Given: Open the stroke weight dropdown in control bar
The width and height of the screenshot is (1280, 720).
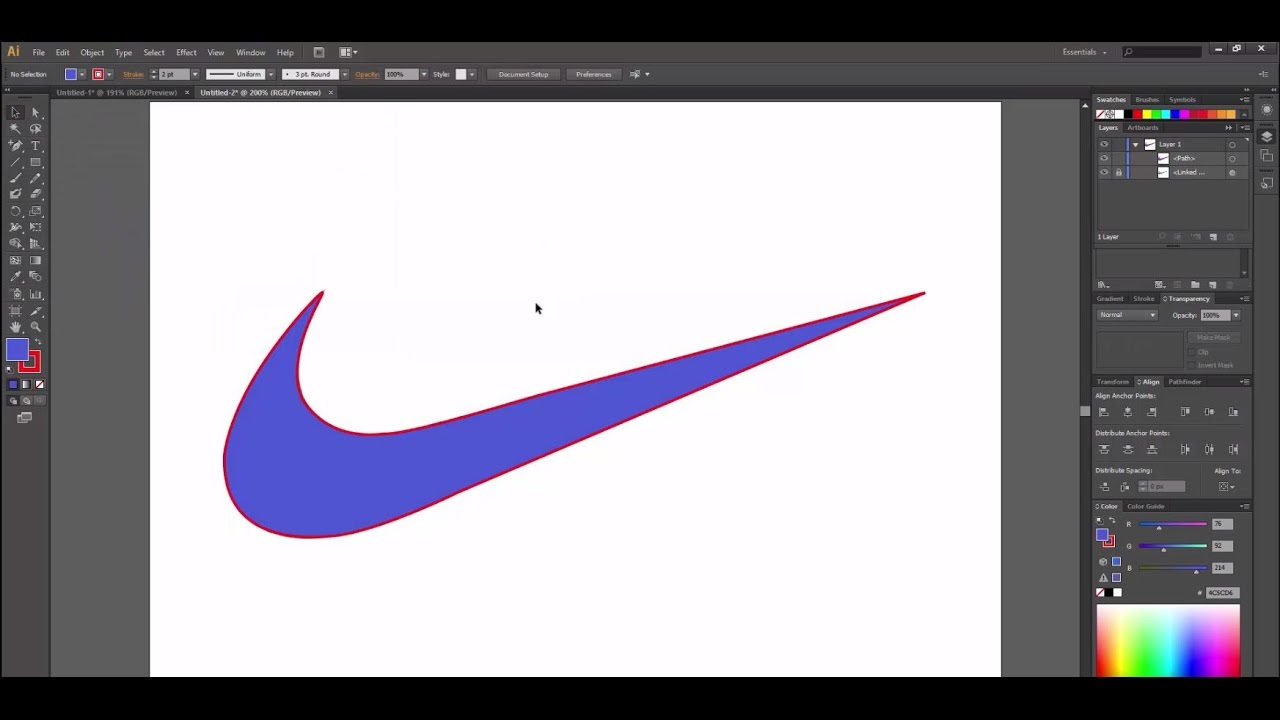Looking at the screenshot, I should [x=195, y=74].
